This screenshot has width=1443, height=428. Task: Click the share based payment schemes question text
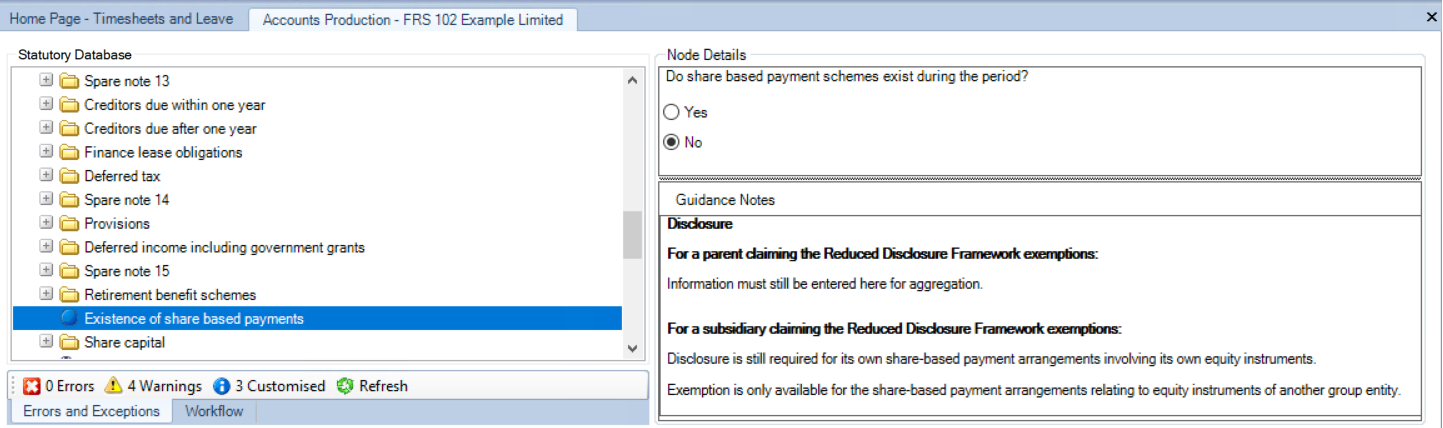click(846, 79)
